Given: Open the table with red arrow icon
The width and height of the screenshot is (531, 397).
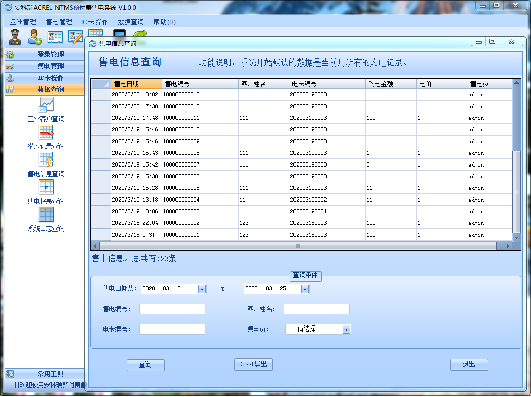Looking at the screenshot, I should [x=46, y=132].
